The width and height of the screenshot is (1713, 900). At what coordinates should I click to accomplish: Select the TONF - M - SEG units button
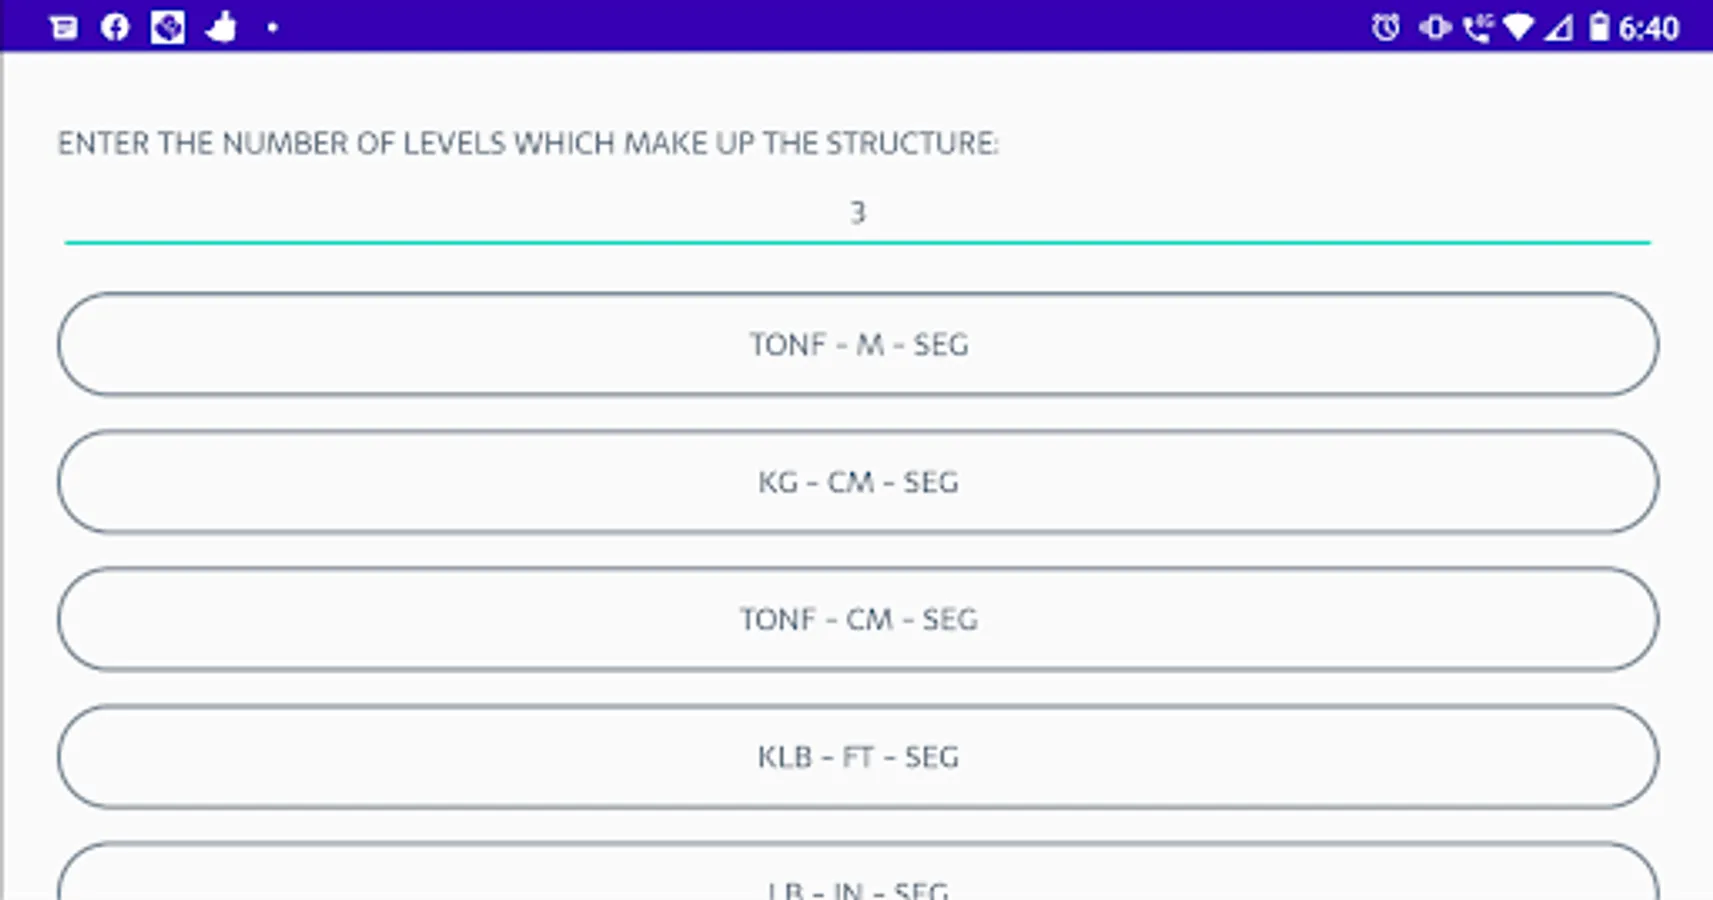click(x=857, y=344)
